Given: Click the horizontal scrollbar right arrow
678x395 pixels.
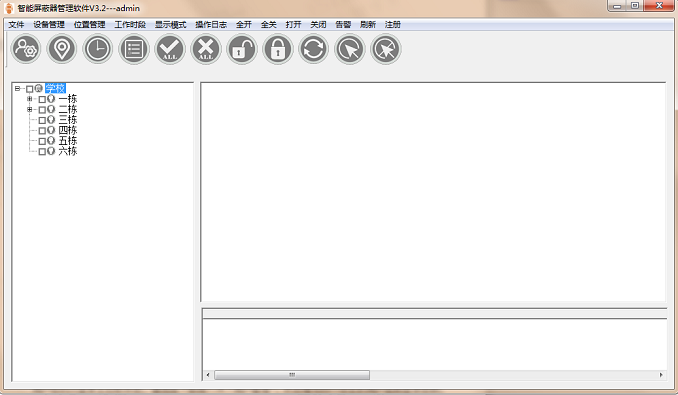Looking at the screenshot, I should (x=661, y=375).
